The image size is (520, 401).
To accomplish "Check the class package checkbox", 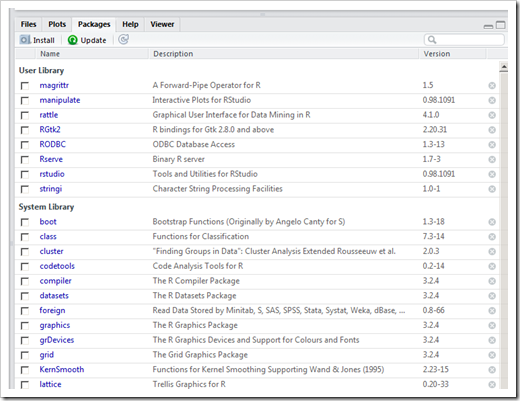I will coord(25,237).
